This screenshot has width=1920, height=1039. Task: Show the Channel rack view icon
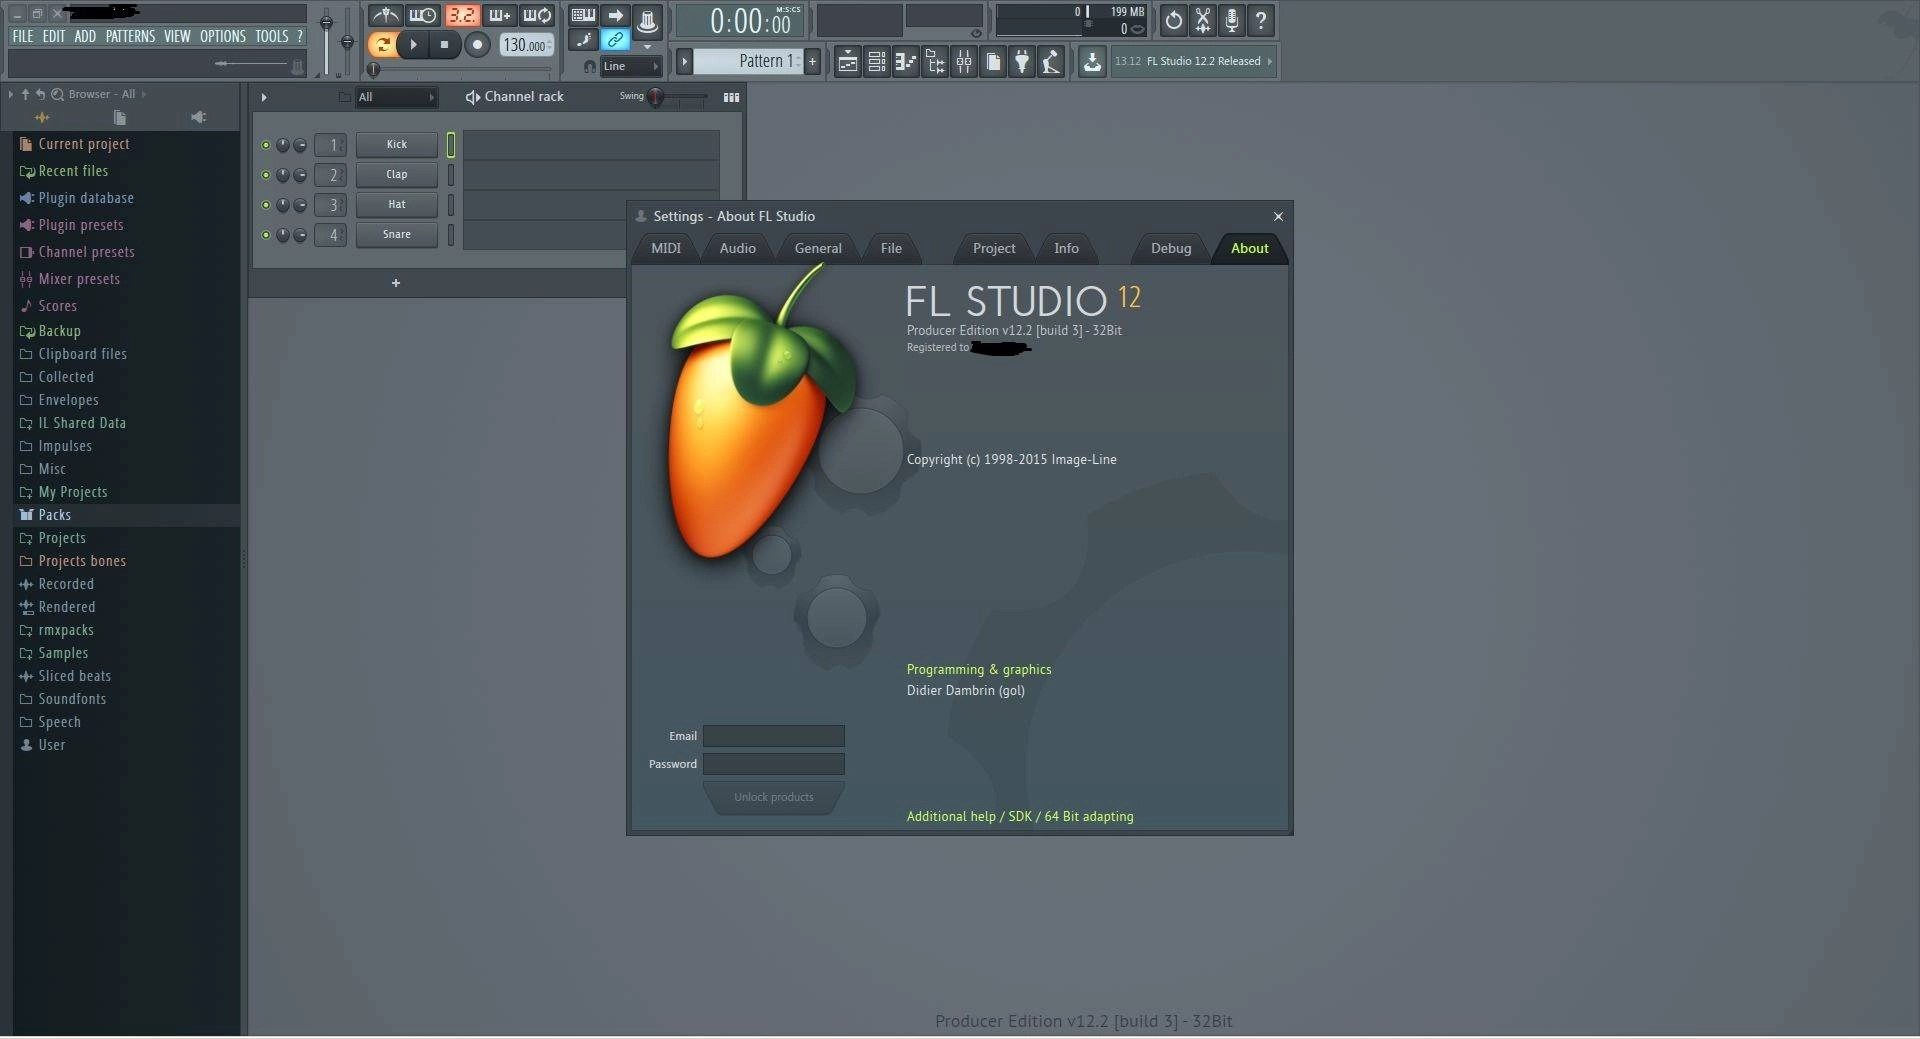click(877, 62)
